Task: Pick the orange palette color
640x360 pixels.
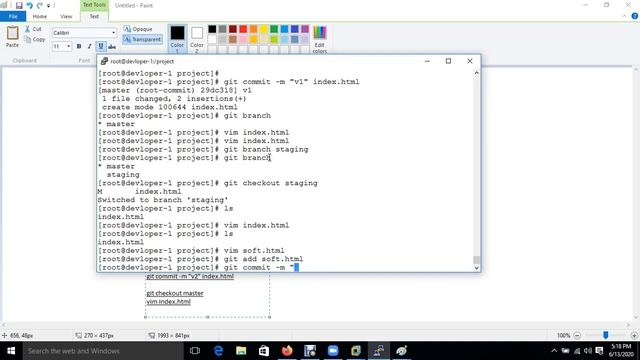Action: [x=253, y=29]
